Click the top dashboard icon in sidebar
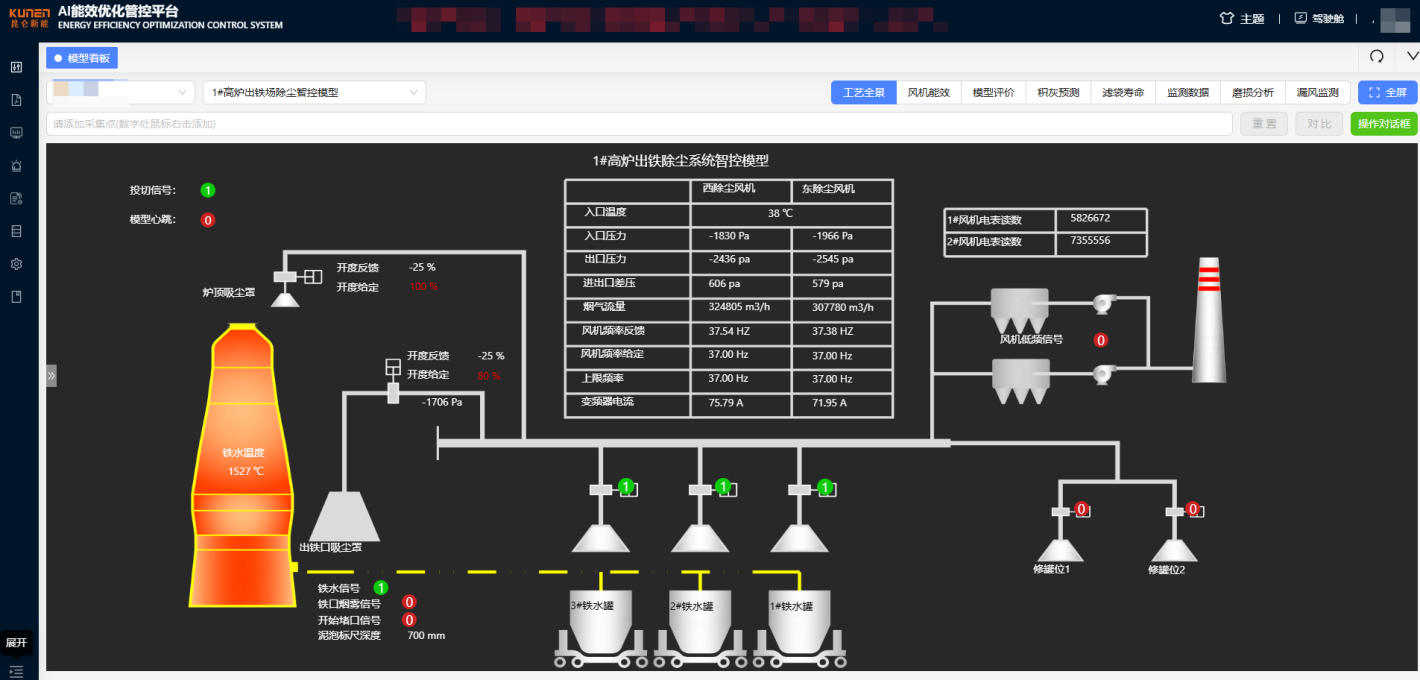The height and width of the screenshot is (680, 1420). click(x=16, y=67)
